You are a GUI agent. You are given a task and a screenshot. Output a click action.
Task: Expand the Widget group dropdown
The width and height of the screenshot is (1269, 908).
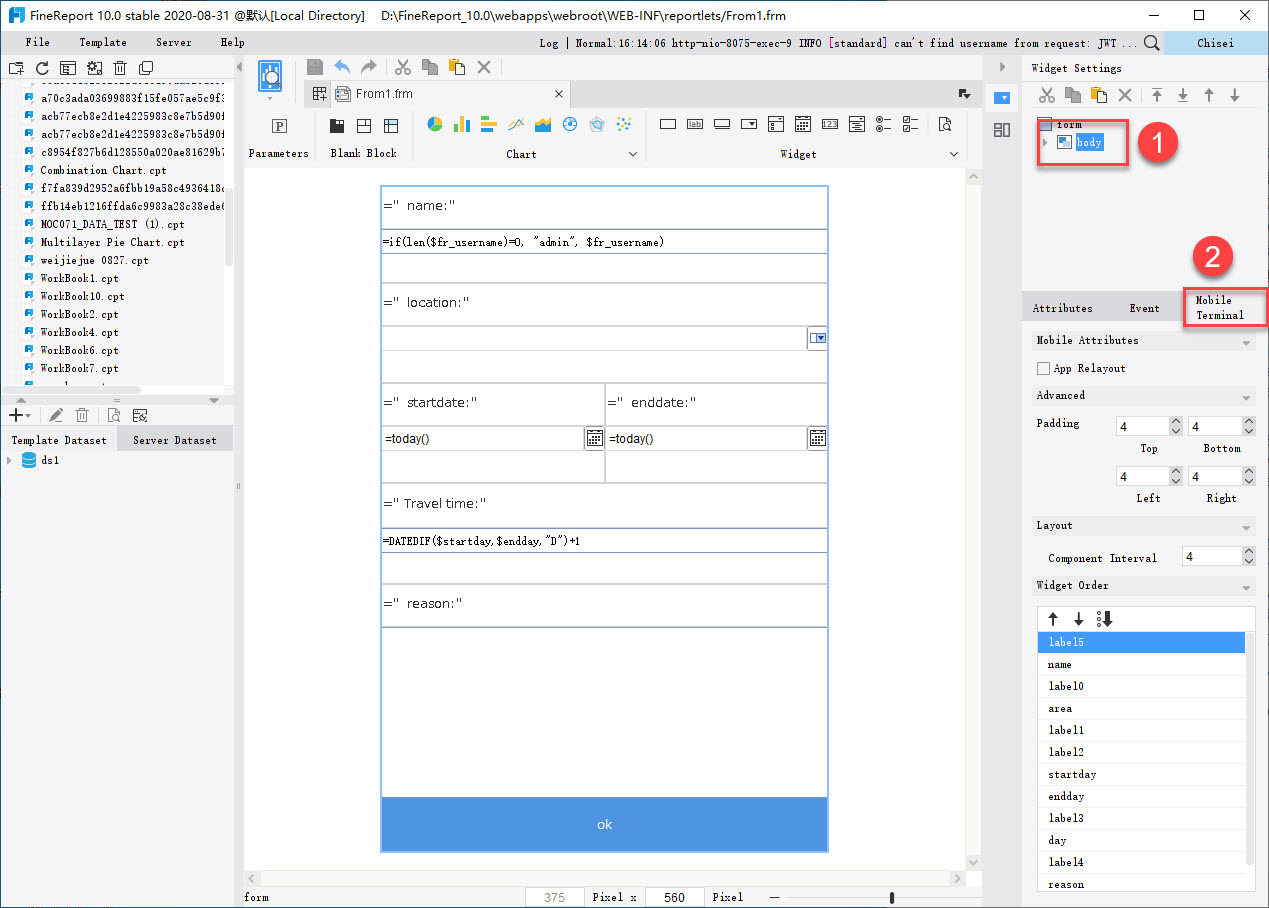[953, 154]
